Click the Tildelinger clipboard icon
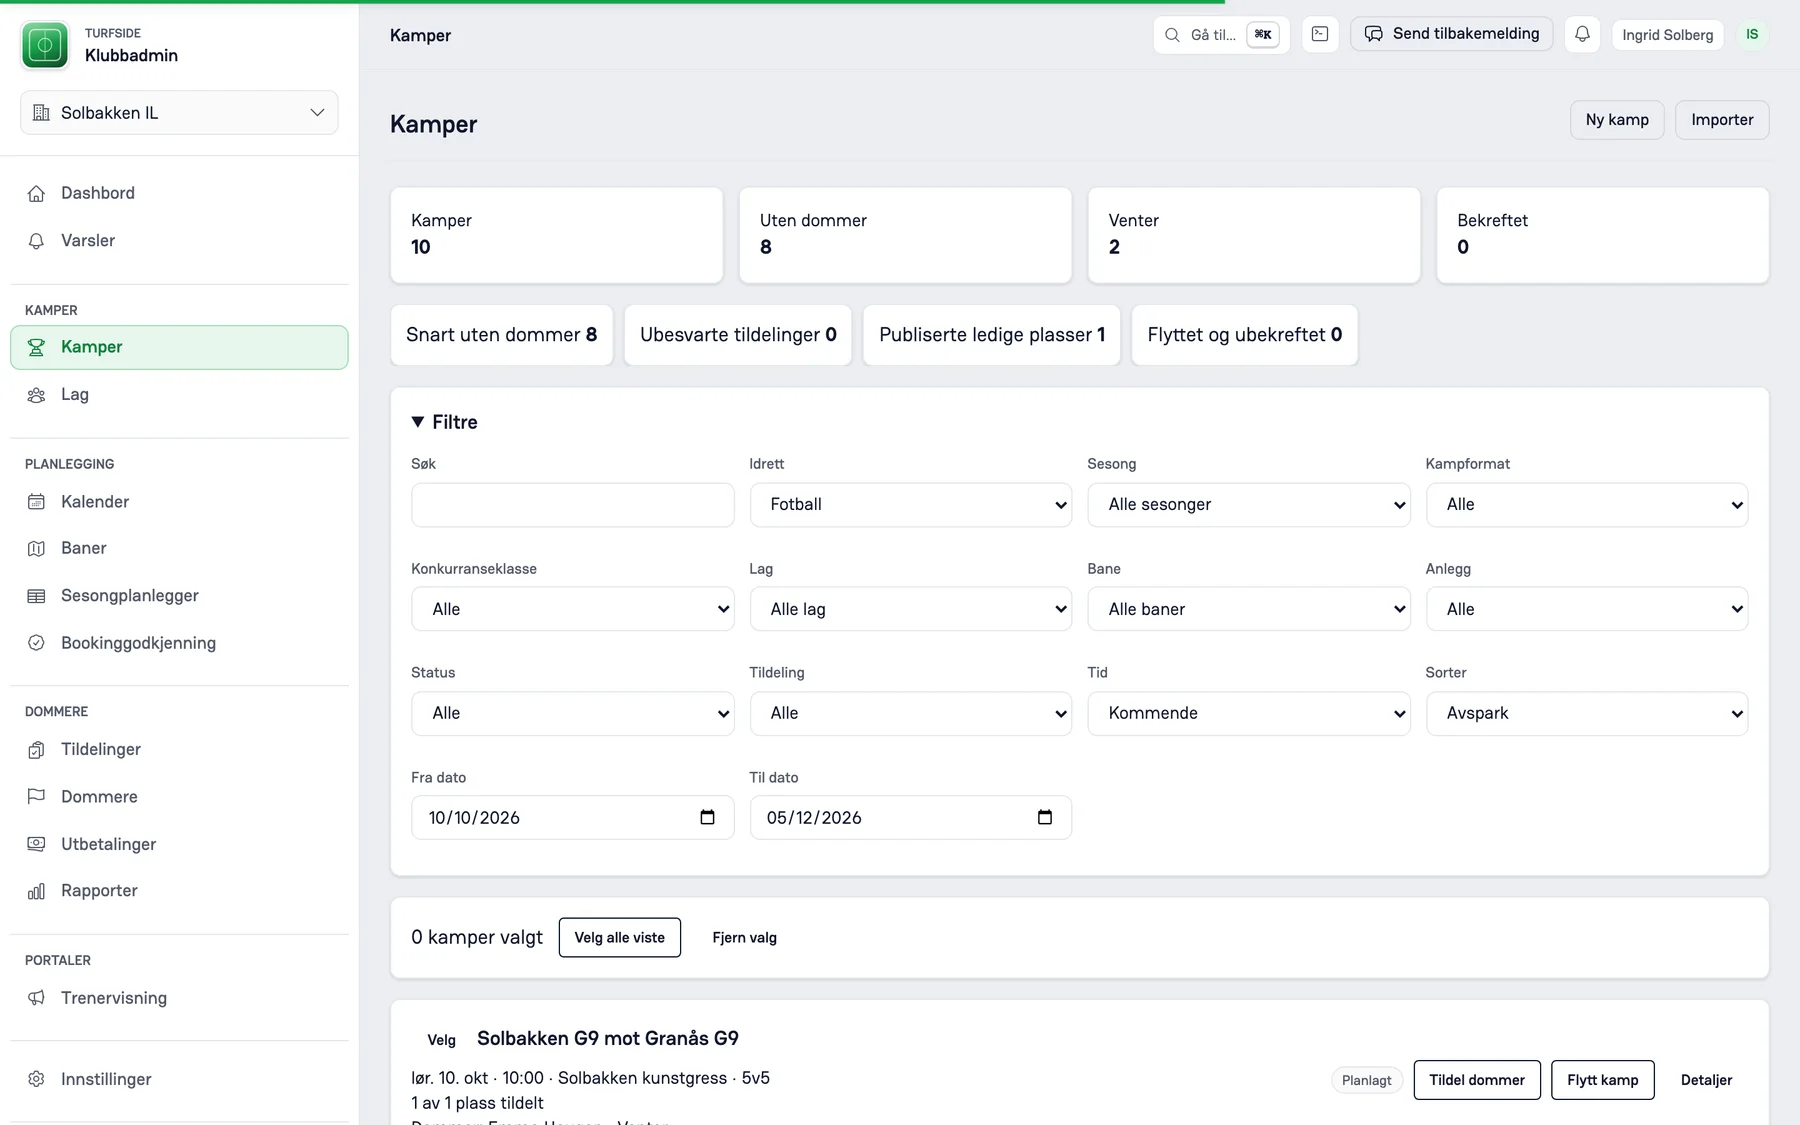1800x1125 pixels. click(x=37, y=750)
